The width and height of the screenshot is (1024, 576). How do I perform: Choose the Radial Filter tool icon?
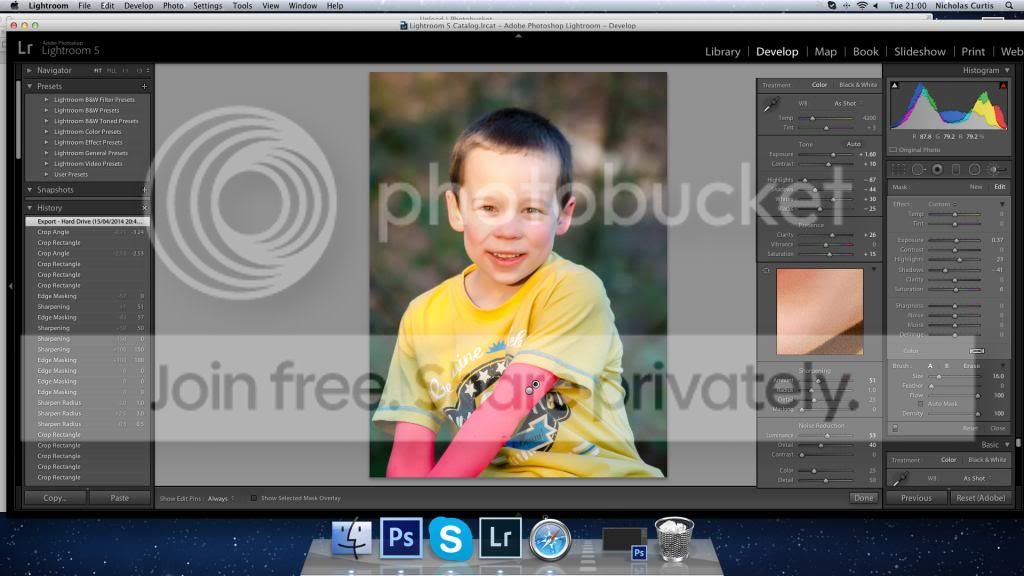[974, 170]
